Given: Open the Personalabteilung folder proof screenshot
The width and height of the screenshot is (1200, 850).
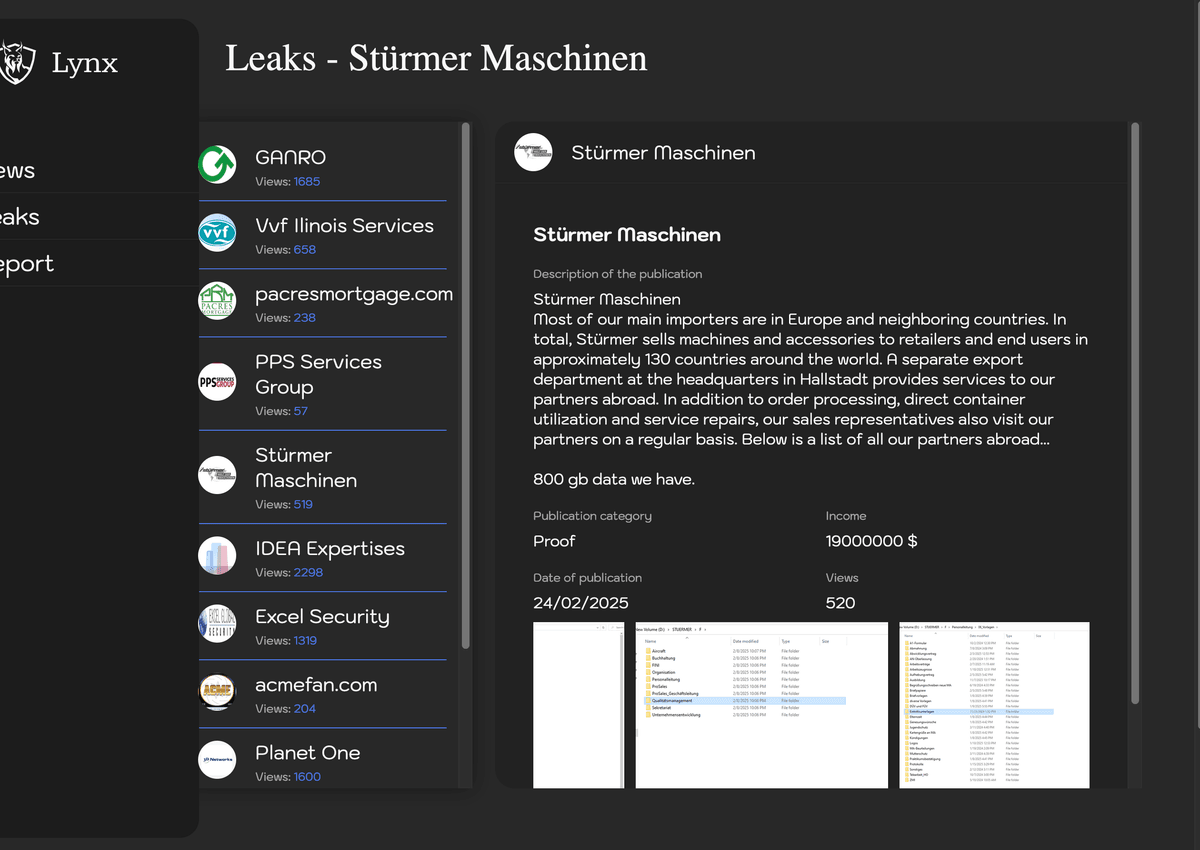Looking at the screenshot, I should [994, 705].
